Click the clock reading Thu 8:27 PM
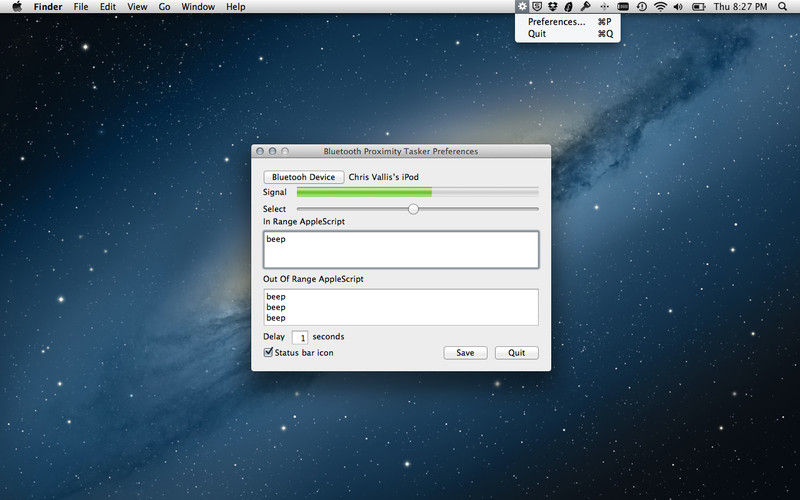Screen dimensions: 800x500 [x=740, y=7]
